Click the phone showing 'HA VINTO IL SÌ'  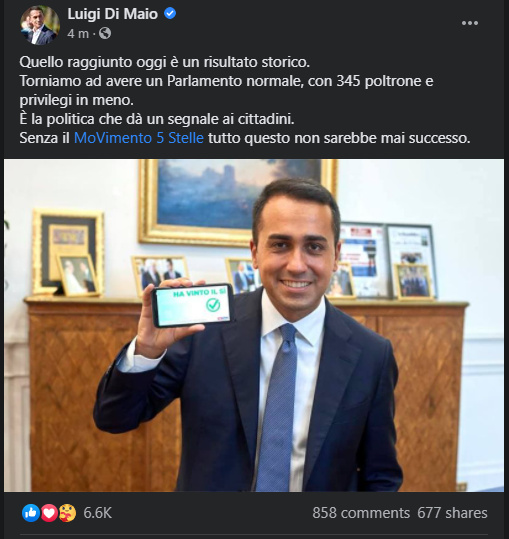193,306
